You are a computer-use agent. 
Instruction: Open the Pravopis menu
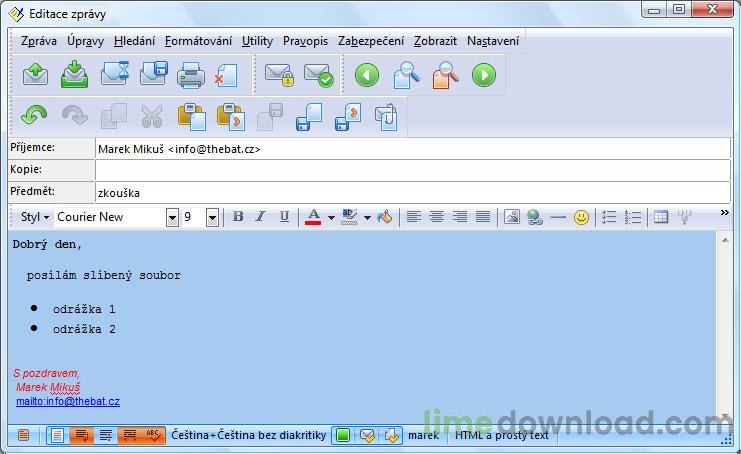pos(305,41)
